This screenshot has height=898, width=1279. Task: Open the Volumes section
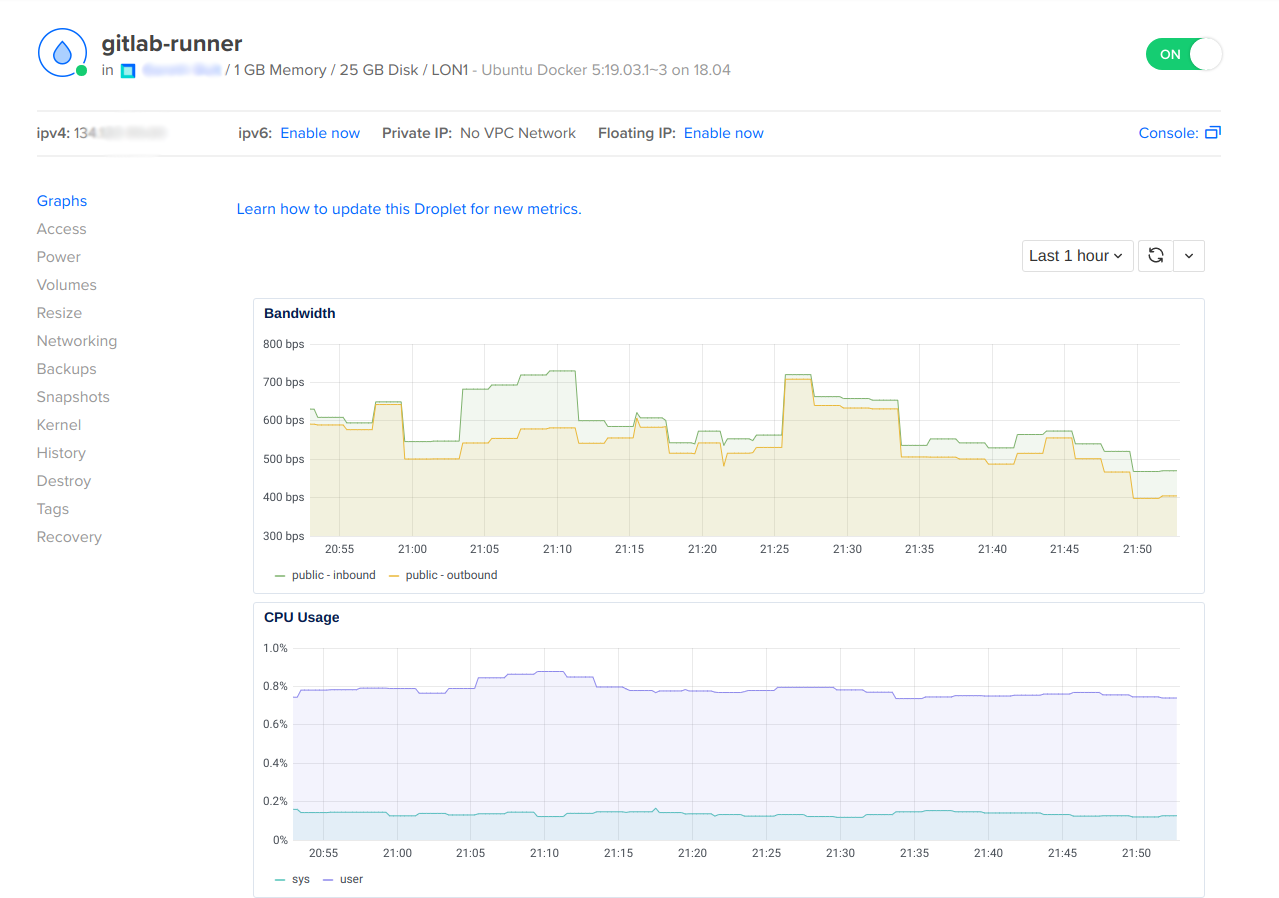tap(67, 285)
